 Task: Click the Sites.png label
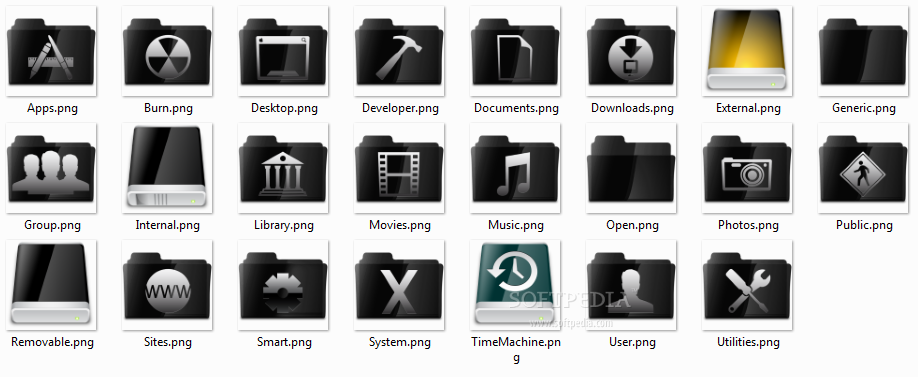point(167,342)
